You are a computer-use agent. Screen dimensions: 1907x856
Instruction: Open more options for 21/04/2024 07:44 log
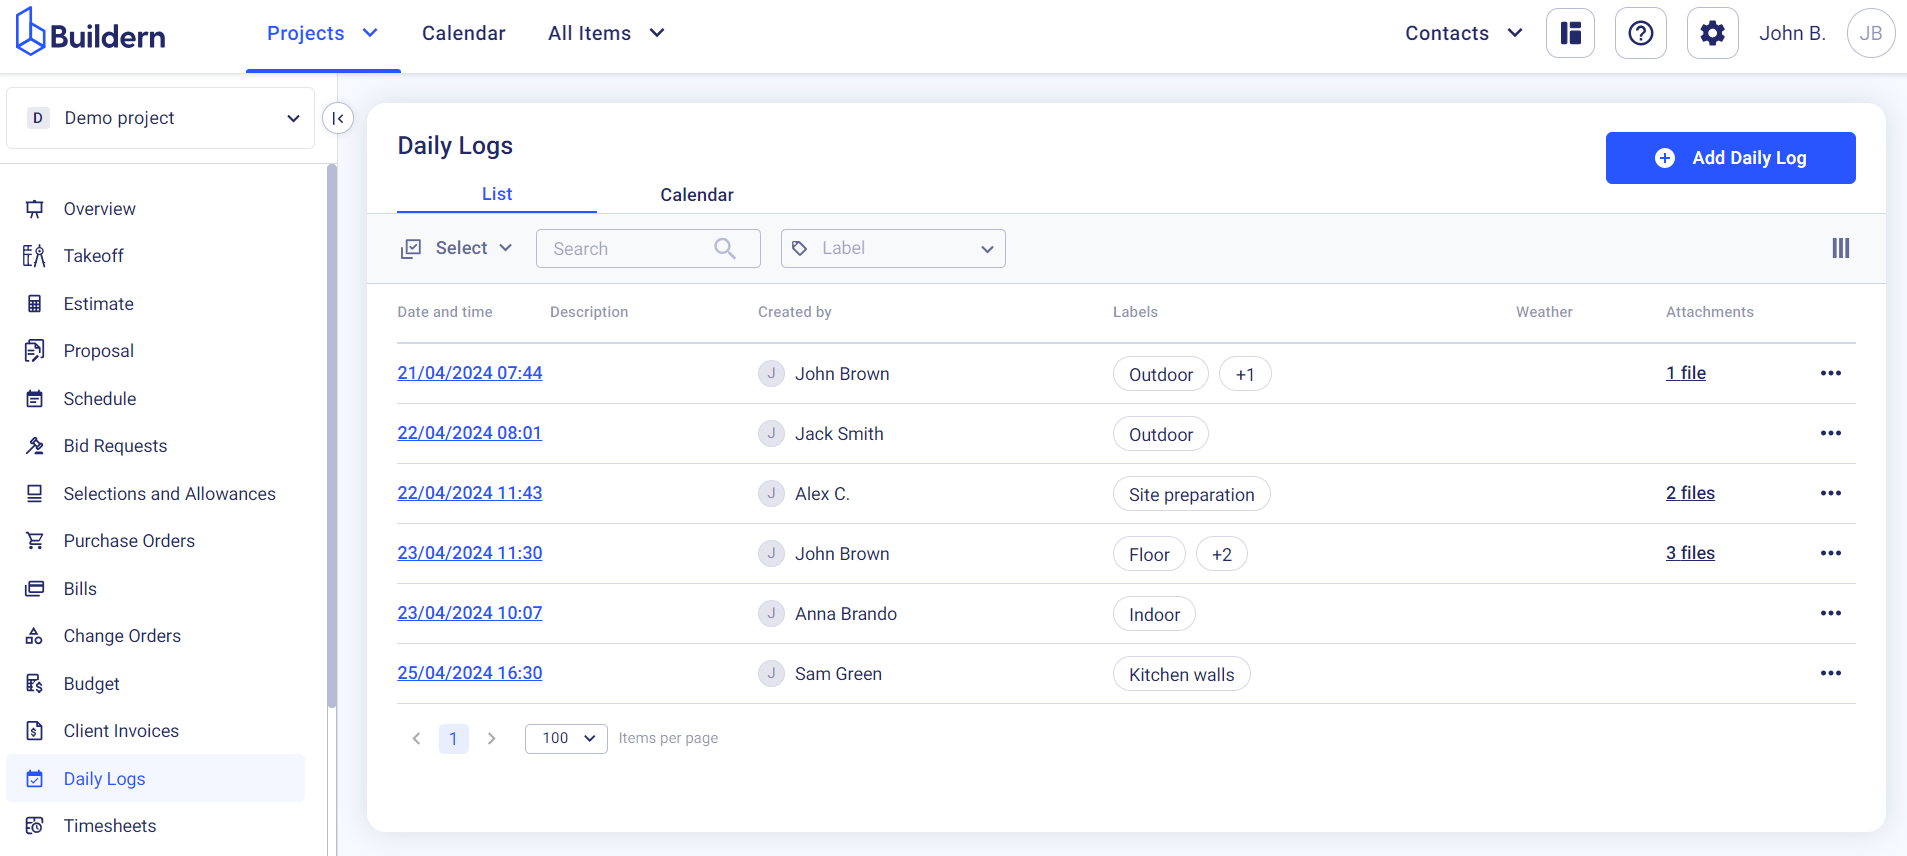(1830, 373)
